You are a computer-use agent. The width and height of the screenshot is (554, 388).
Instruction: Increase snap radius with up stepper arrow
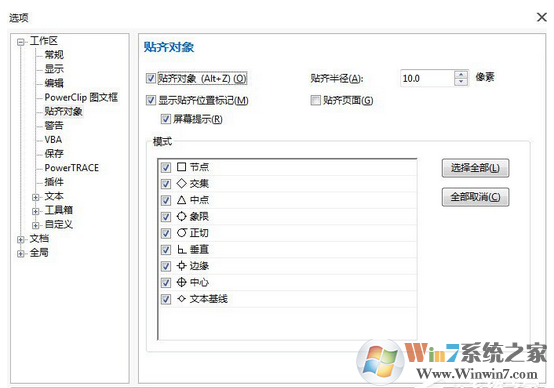click(x=461, y=75)
